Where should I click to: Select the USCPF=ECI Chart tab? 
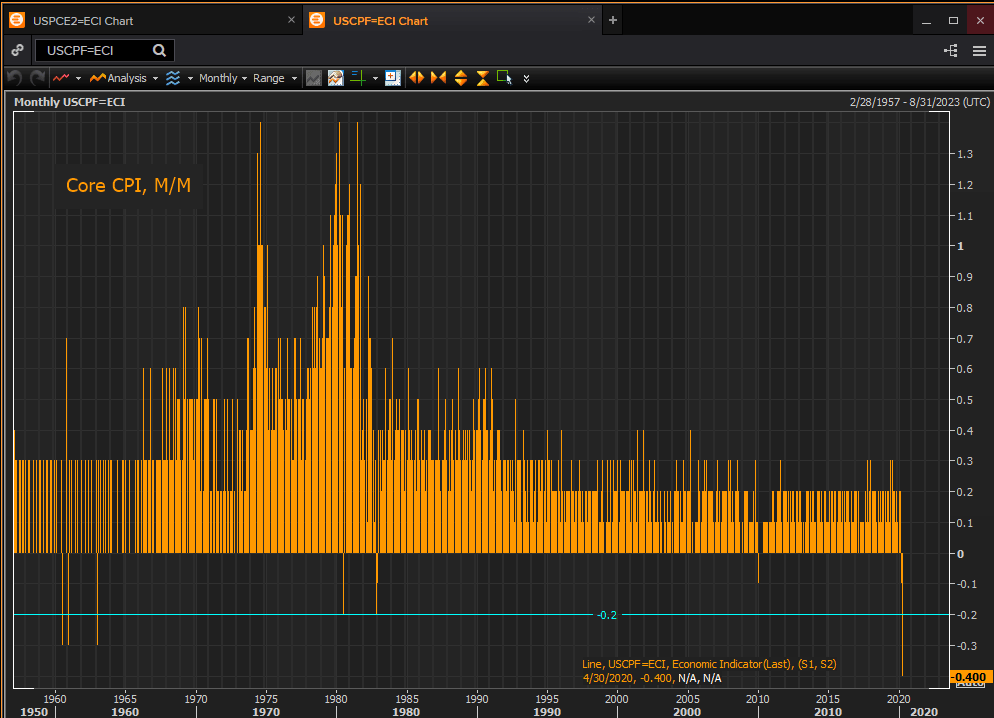tap(380, 20)
